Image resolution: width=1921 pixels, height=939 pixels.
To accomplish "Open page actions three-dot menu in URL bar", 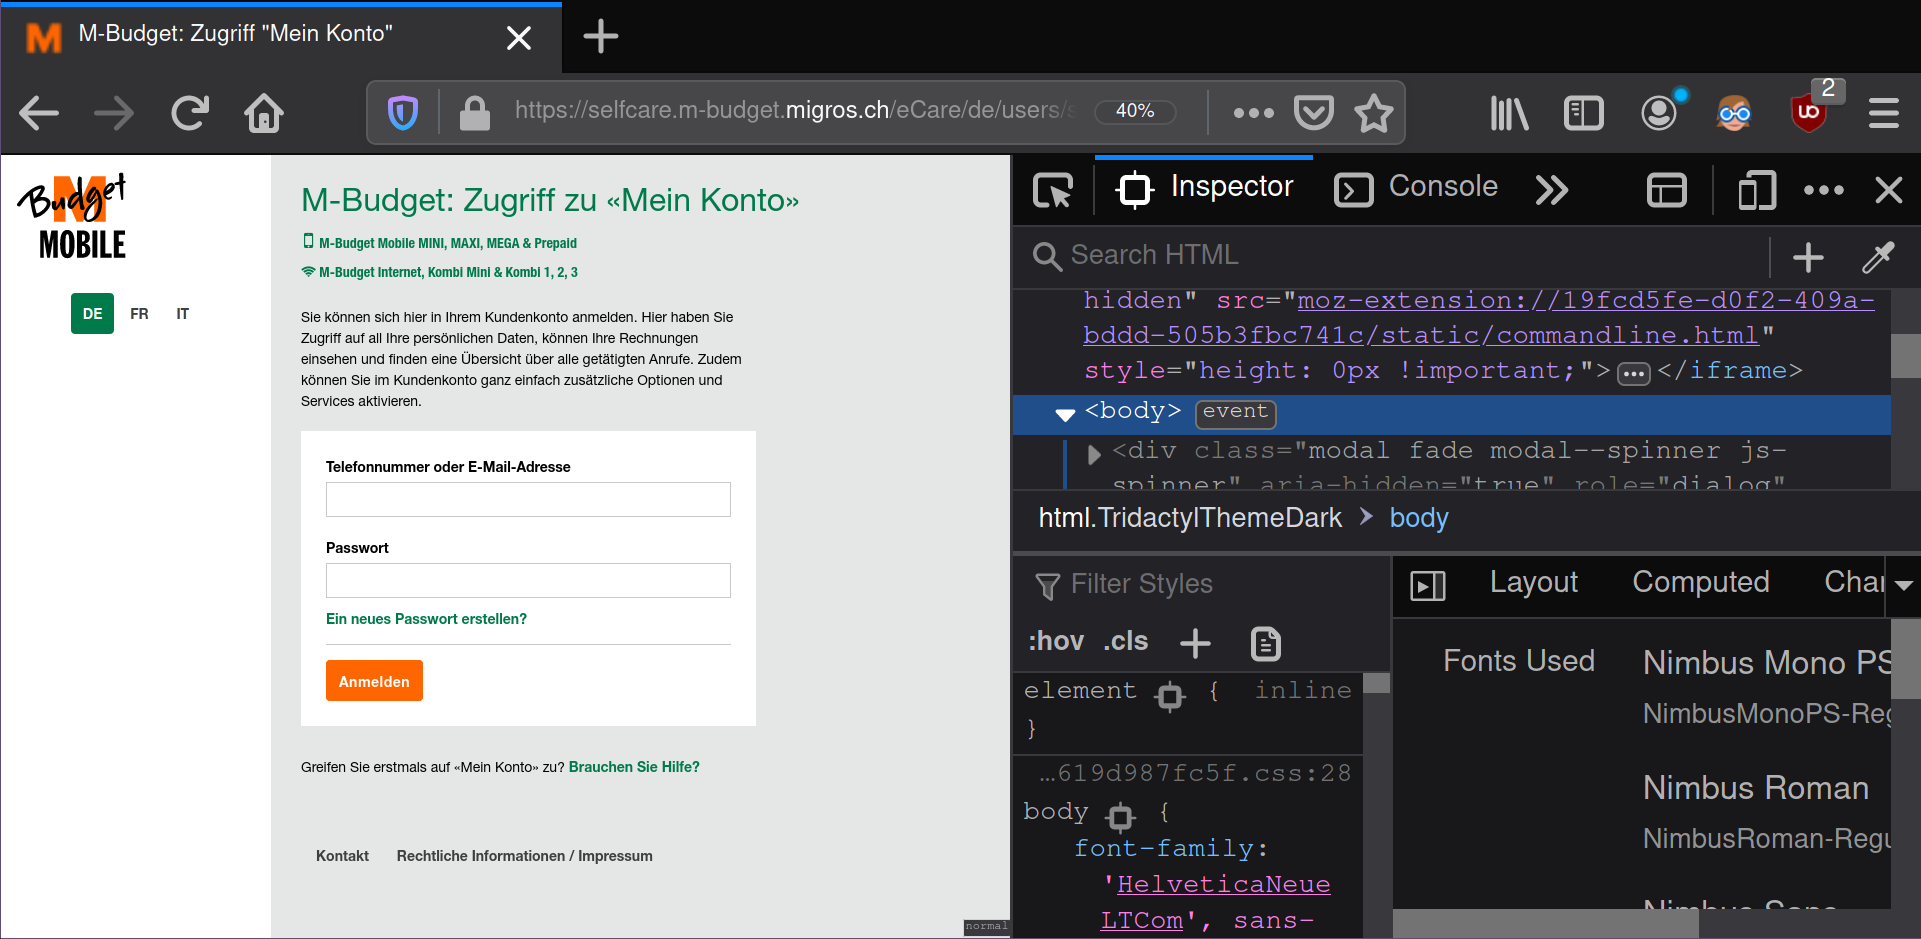I will point(1254,113).
